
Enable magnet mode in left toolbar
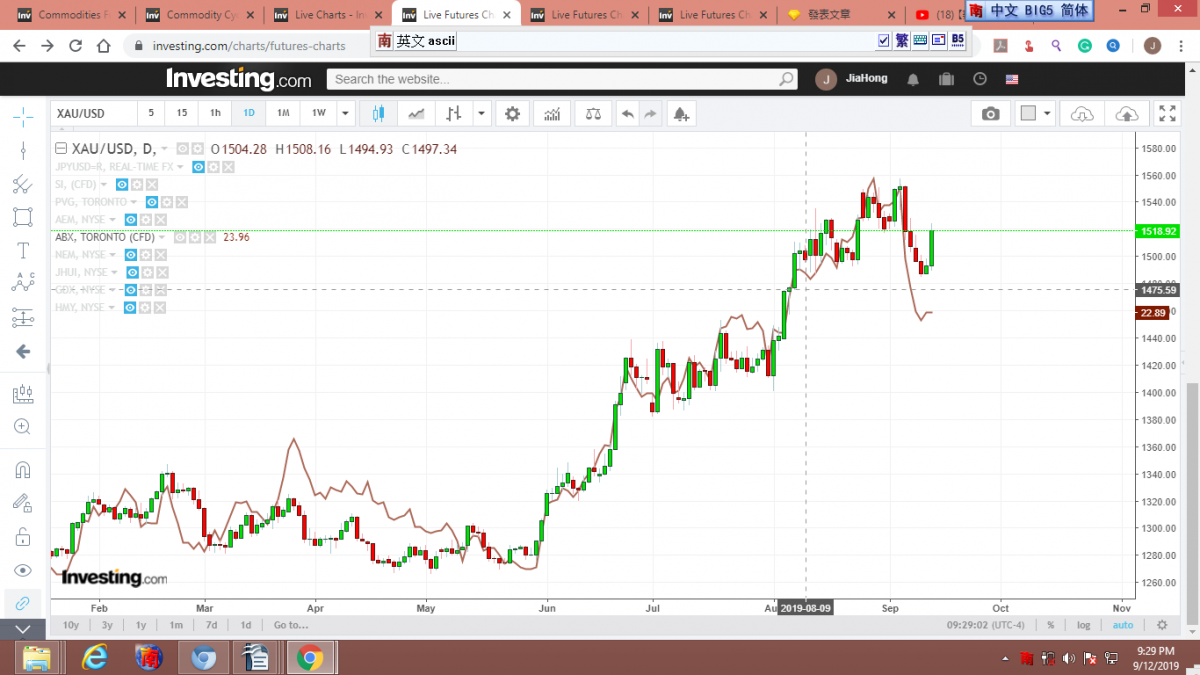22,469
